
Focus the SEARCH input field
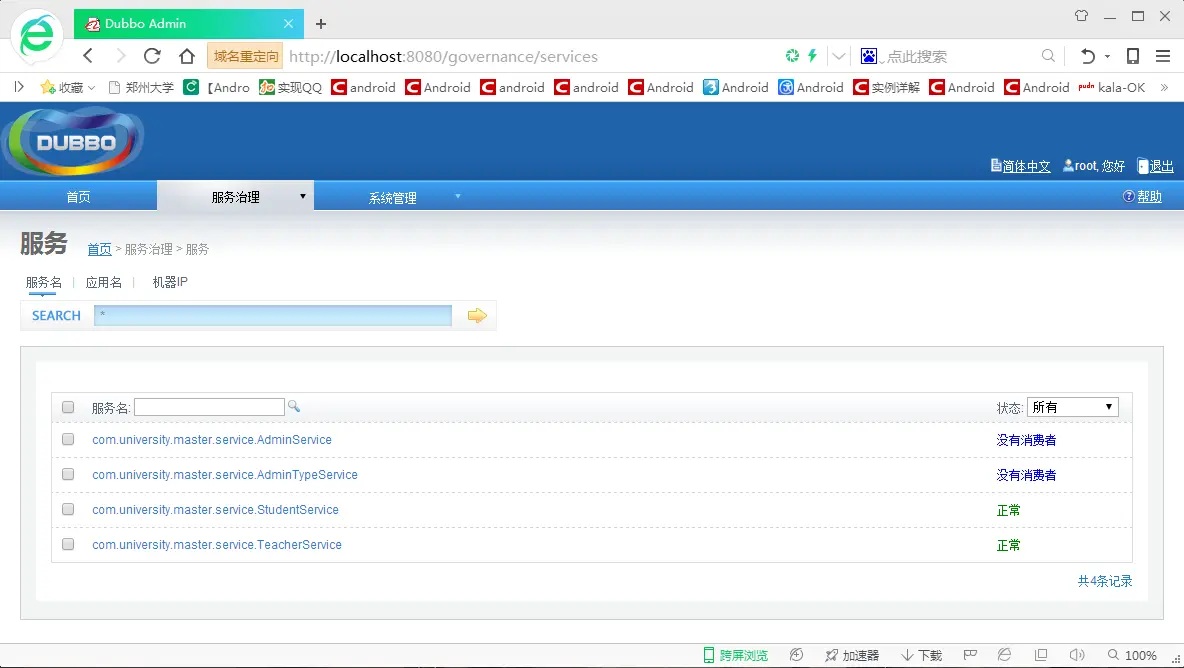coord(273,316)
